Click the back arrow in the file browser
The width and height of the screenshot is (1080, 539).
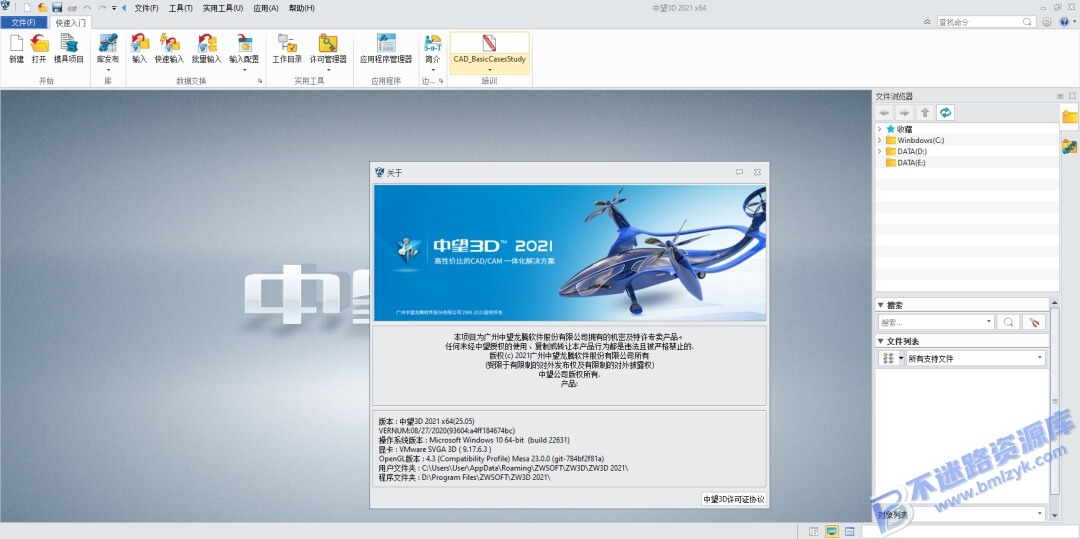tap(885, 112)
